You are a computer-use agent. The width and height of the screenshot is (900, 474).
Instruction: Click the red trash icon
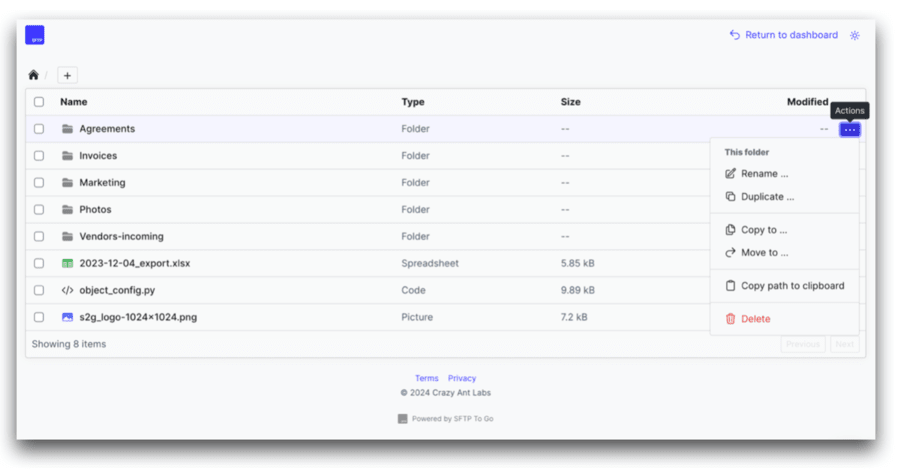pos(730,319)
